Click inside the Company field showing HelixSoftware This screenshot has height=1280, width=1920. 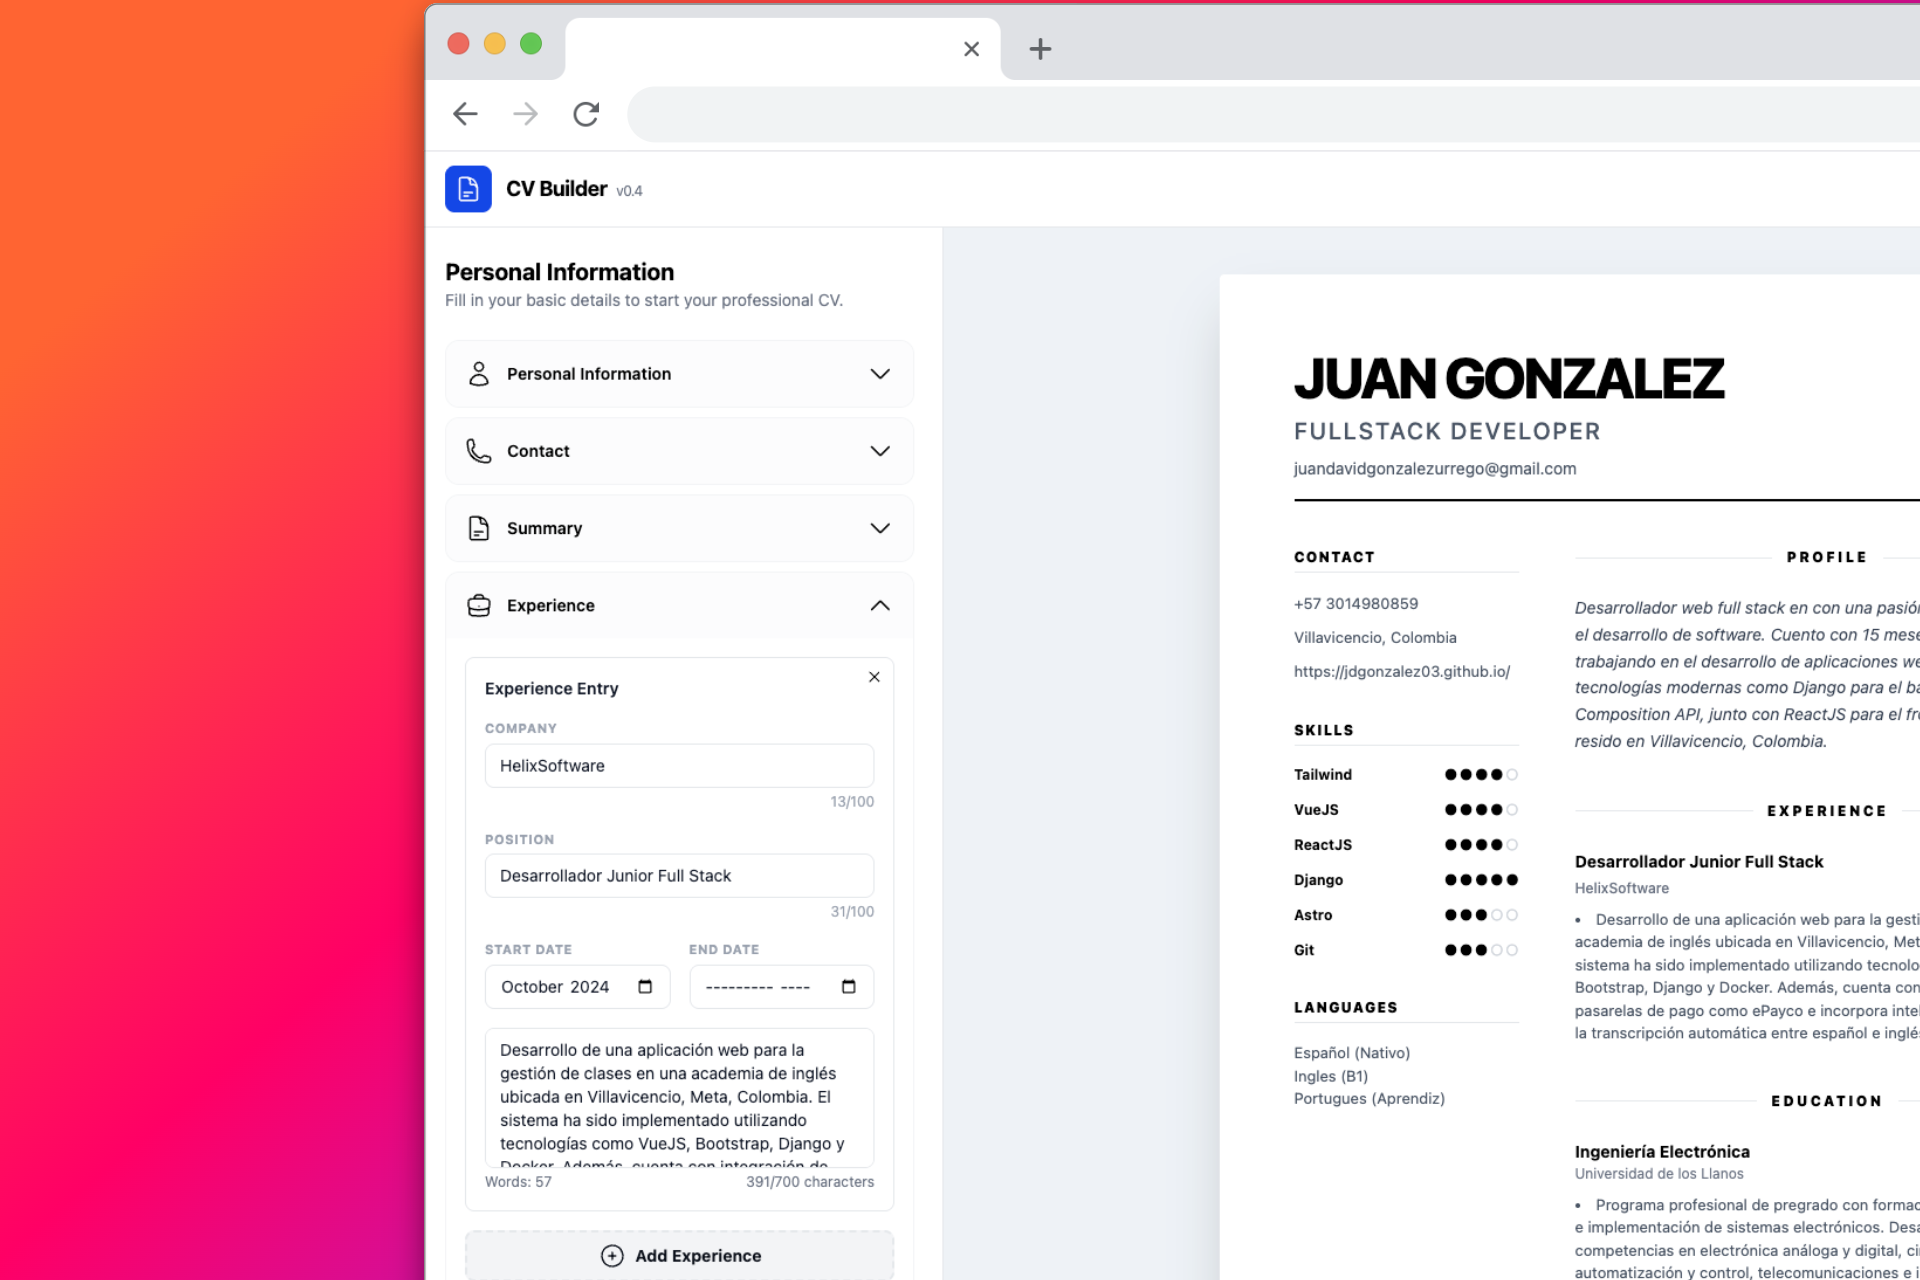point(679,765)
